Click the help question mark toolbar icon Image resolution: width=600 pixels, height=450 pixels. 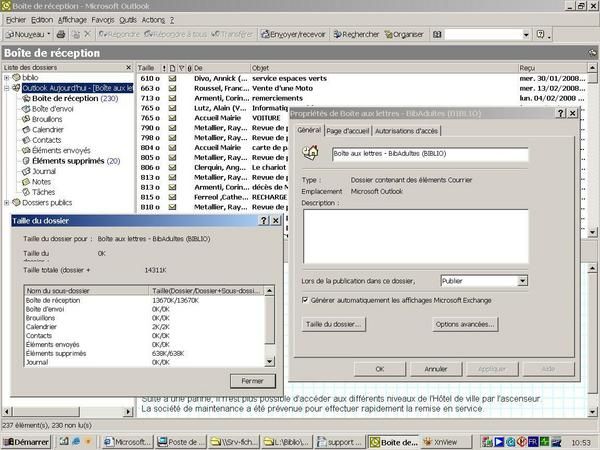pos(540,34)
